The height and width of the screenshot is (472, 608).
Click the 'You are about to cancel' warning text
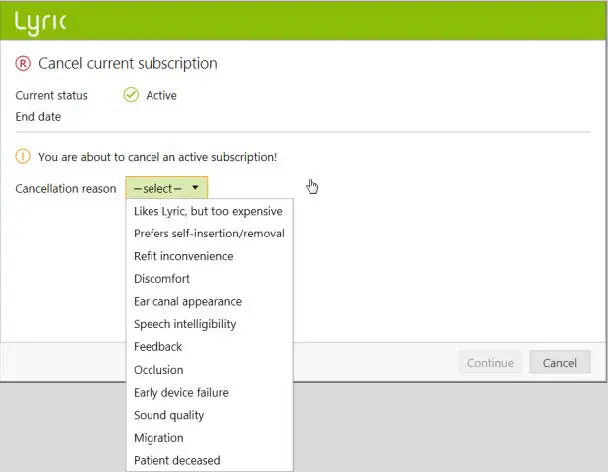[x=157, y=157]
